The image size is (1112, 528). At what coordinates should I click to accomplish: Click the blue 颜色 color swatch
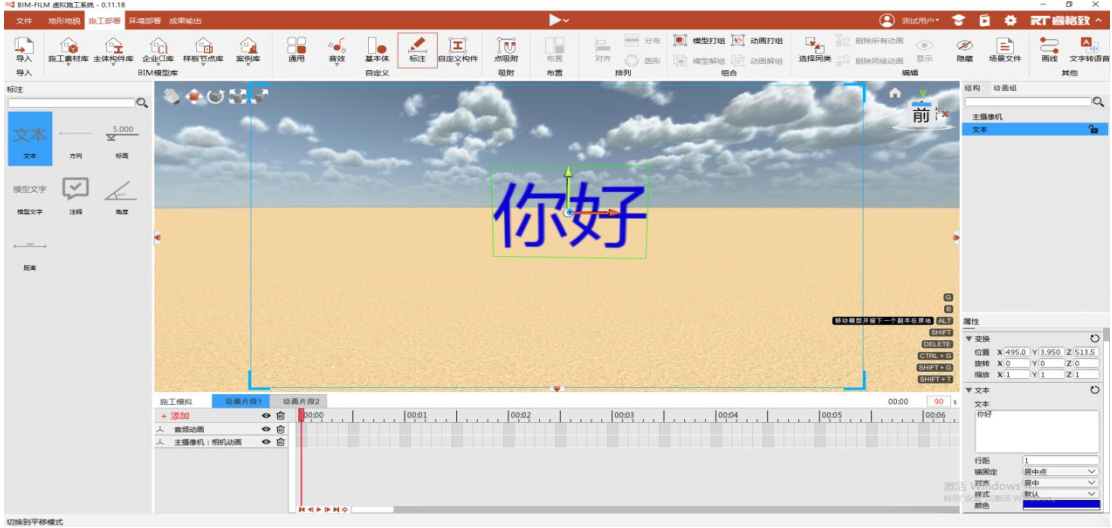tap(1061, 505)
